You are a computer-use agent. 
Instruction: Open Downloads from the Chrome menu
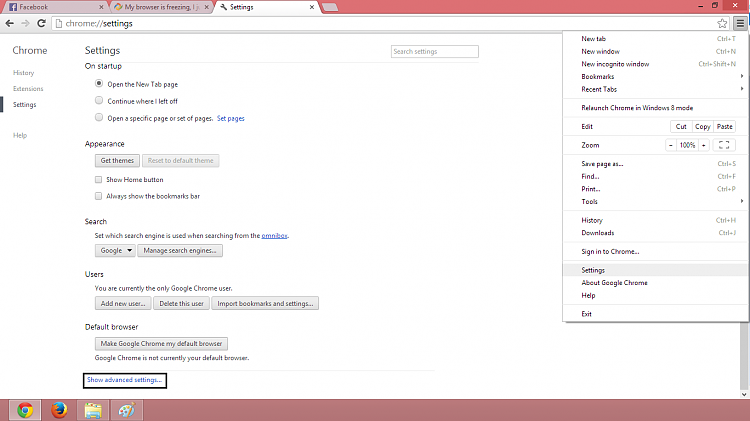[x=656, y=233]
